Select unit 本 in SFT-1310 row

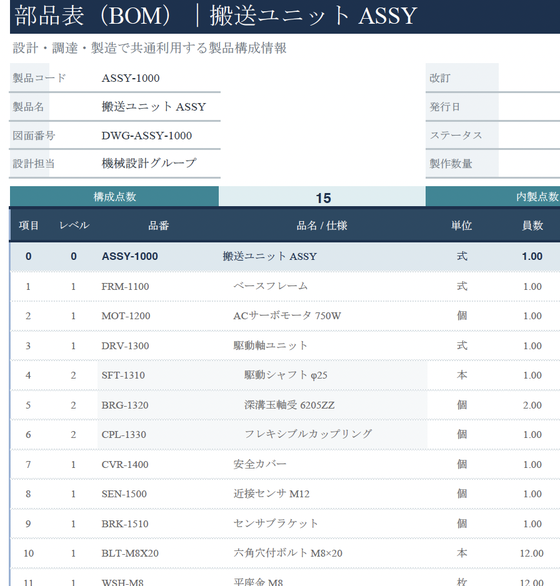click(x=462, y=375)
